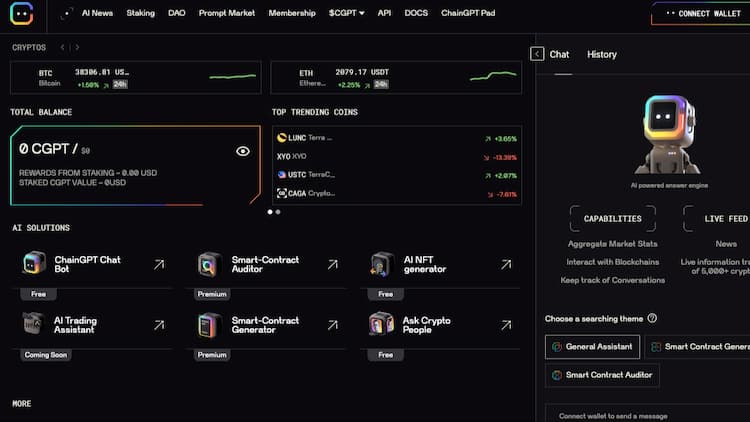Open Smart-Contract Generator arrow icon
750x422 pixels.
332,325
